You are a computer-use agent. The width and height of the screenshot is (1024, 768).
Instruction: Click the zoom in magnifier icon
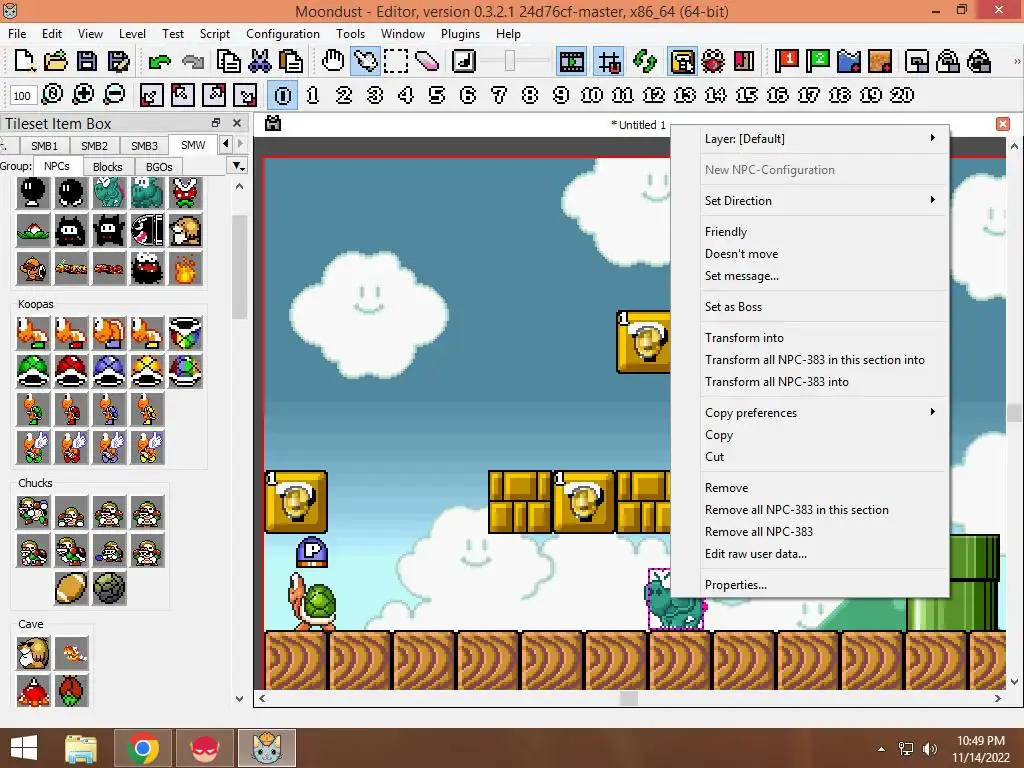point(83,95)
